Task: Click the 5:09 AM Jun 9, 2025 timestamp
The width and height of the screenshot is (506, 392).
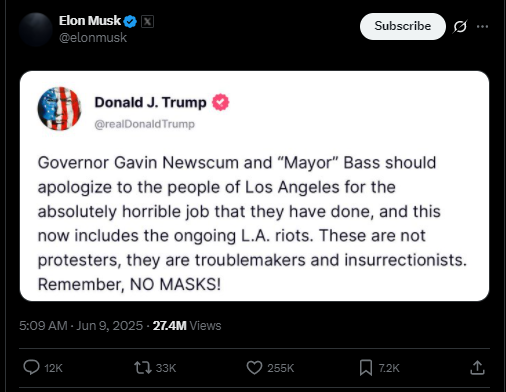Action: tap(81, 326)
